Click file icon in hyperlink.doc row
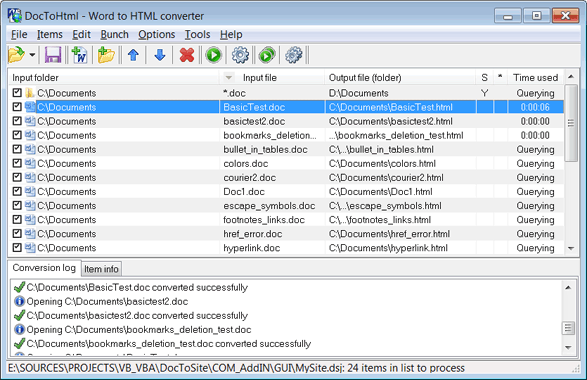The width and height of the screenshot is (587, 380). pos(30,248)
